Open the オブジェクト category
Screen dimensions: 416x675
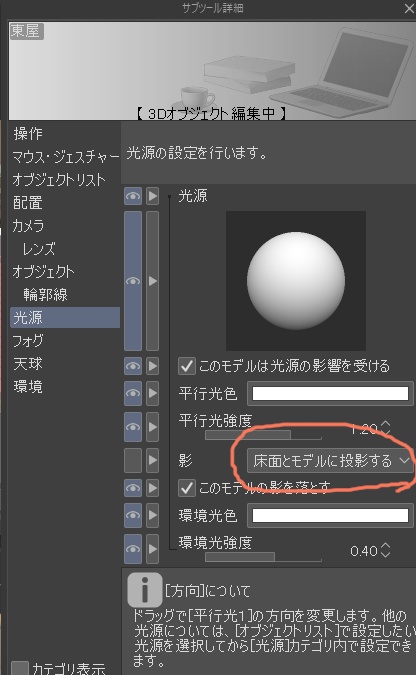click(43, 272)
